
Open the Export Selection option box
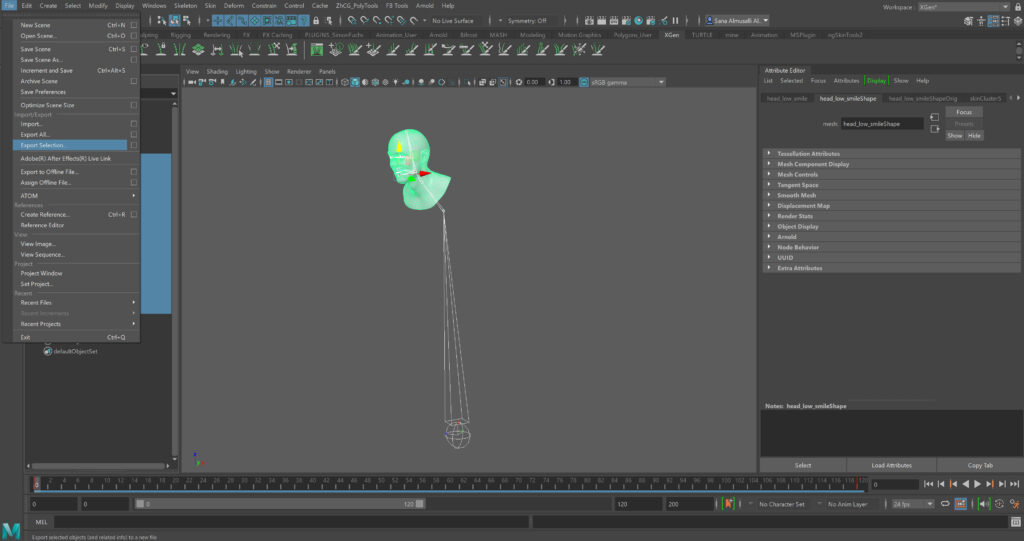134,145
